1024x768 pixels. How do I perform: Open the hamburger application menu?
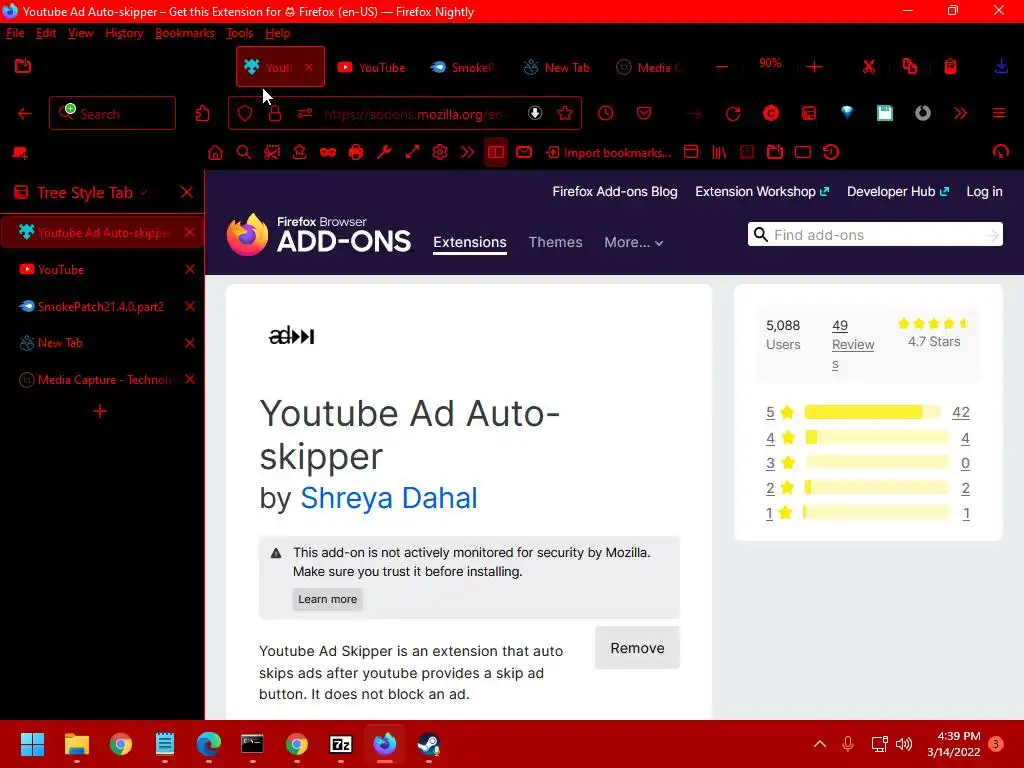(999, 113)
